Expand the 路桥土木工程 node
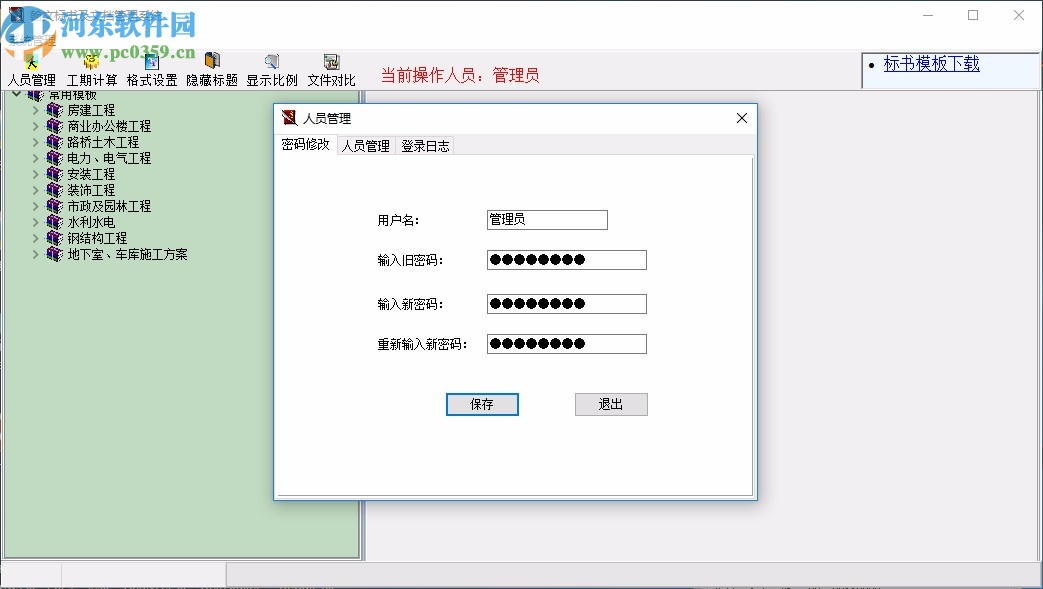 click(36, 141)
